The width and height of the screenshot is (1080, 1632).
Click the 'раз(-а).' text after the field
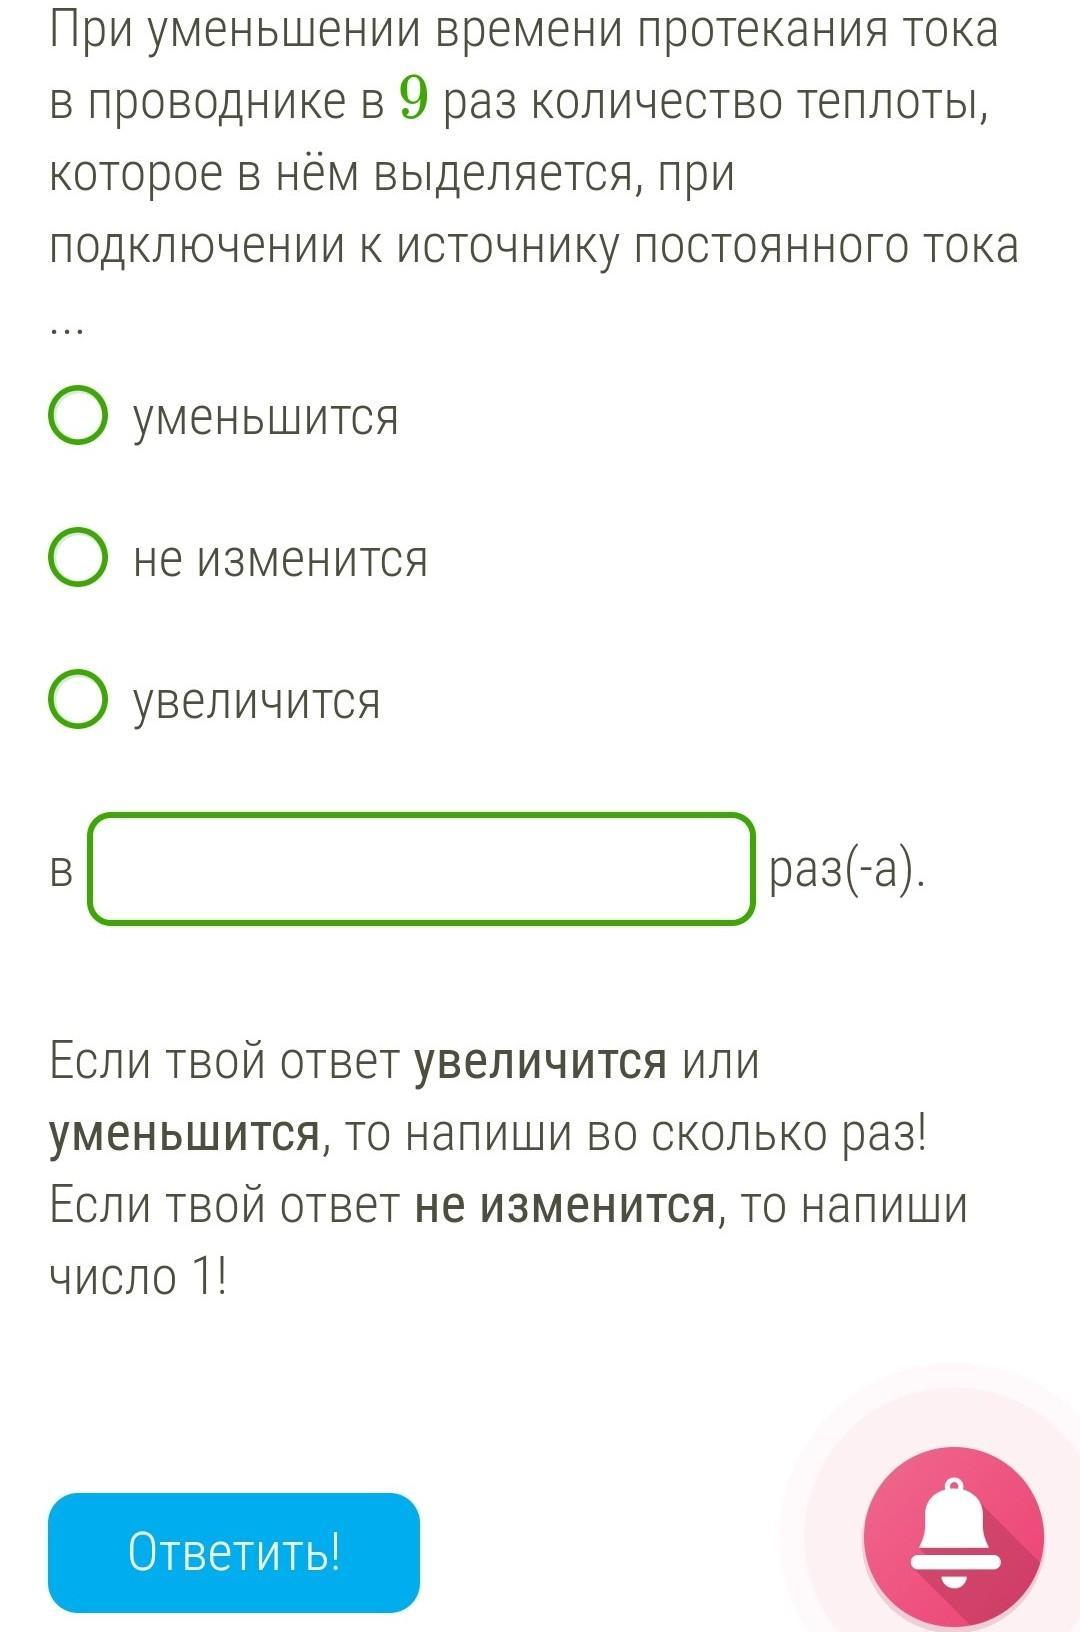tap(848, 870)
